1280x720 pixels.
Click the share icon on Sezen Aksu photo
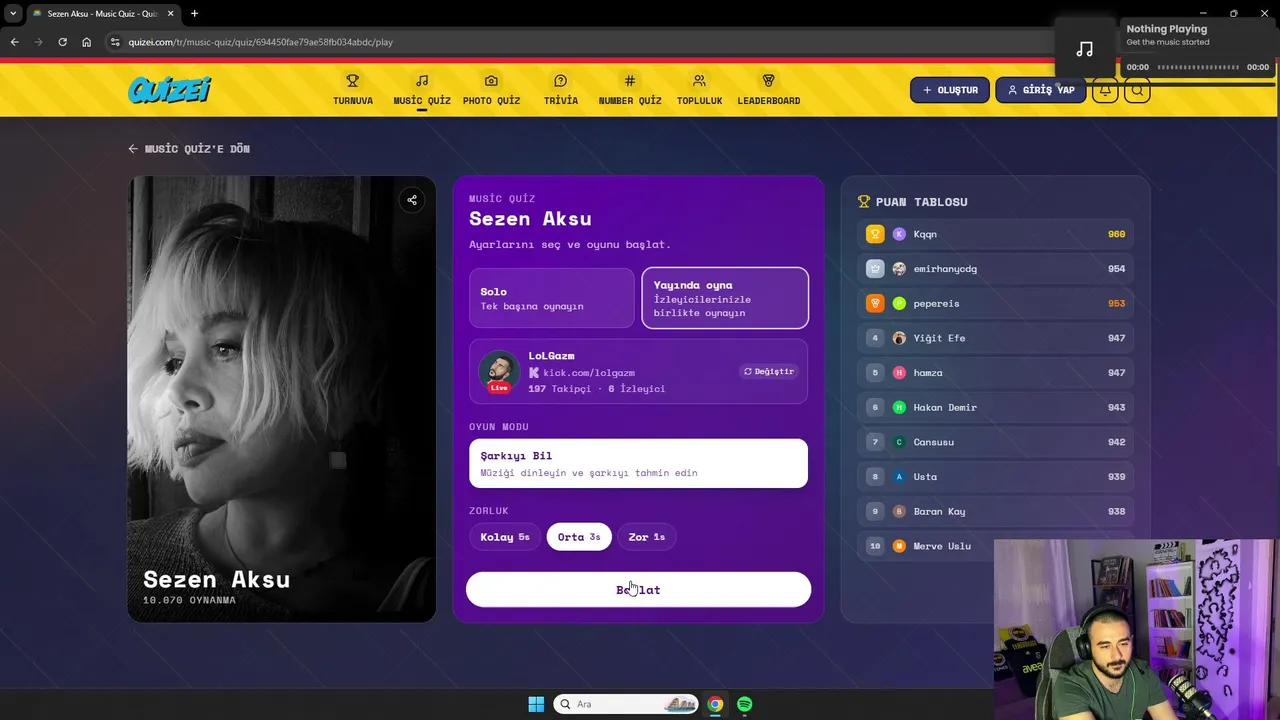[412, 200]
